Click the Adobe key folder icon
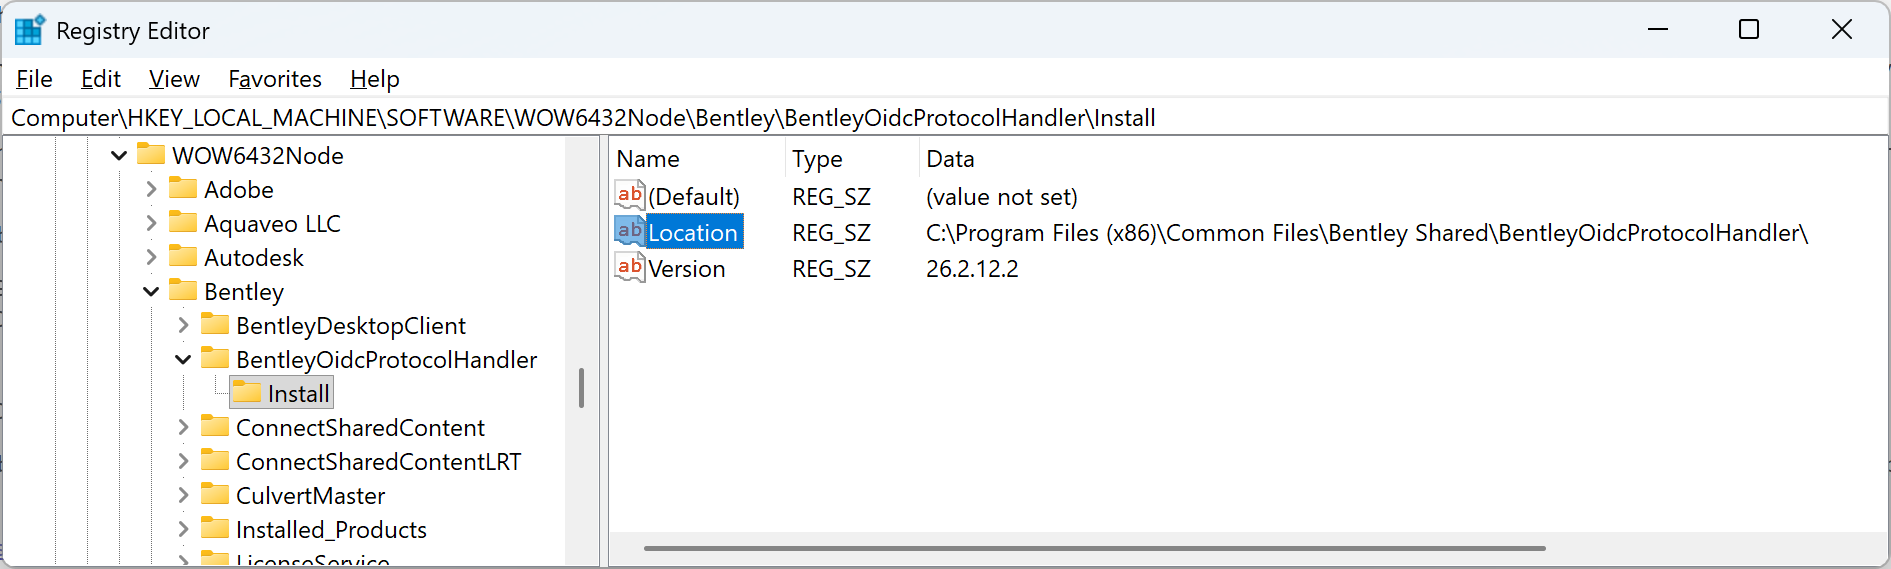This screenshot has height=569, width=1891. pyautogui.click(x=183, y=188)
